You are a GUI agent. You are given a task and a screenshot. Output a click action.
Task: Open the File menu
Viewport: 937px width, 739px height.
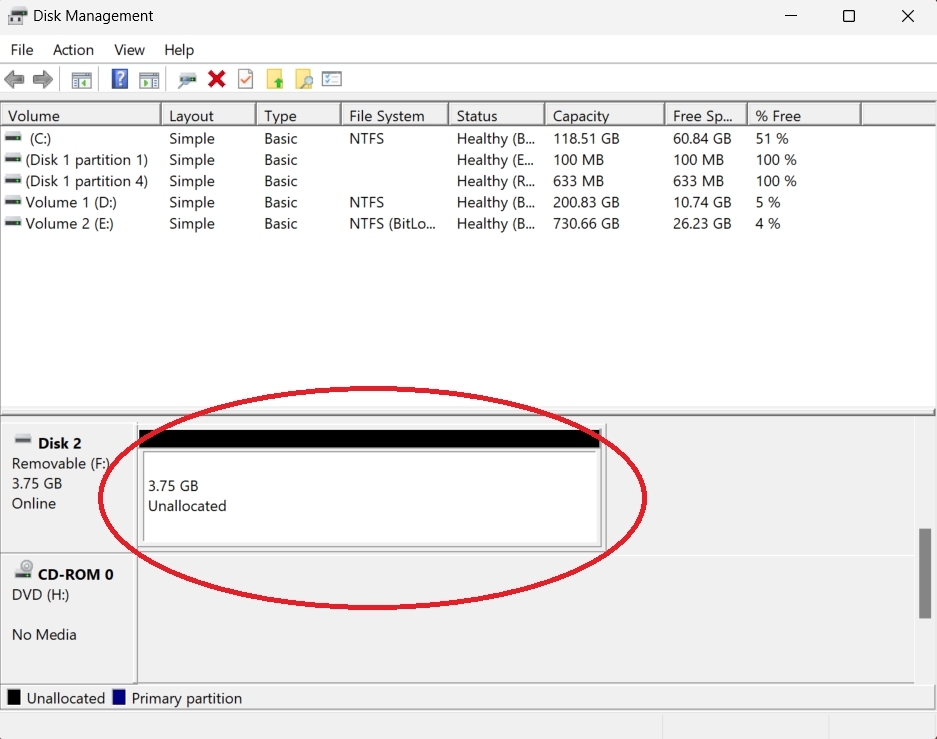21,50
